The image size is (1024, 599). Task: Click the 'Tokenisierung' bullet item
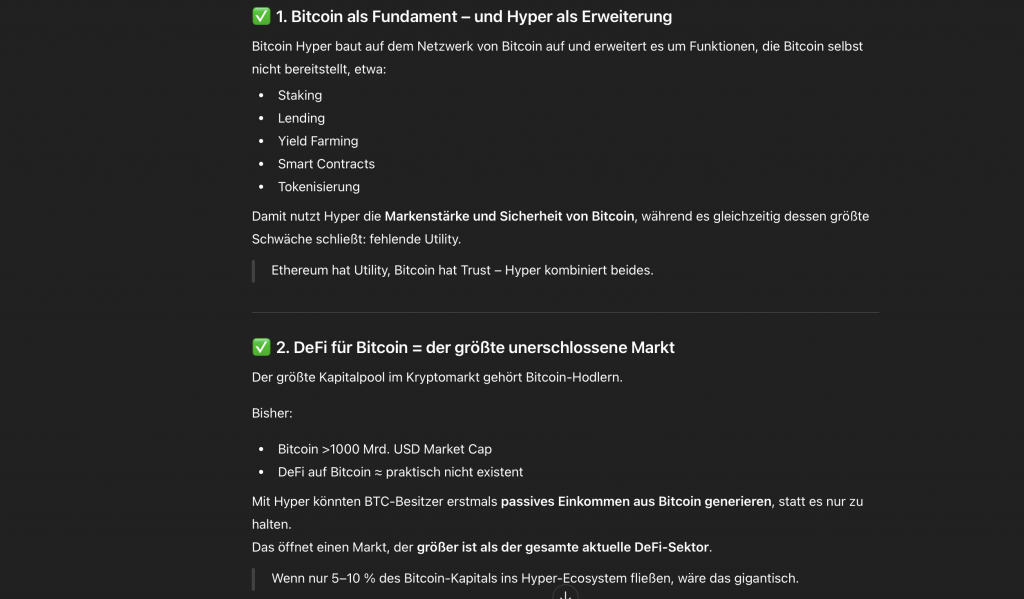pyautogui.click(x=319, y=187)
